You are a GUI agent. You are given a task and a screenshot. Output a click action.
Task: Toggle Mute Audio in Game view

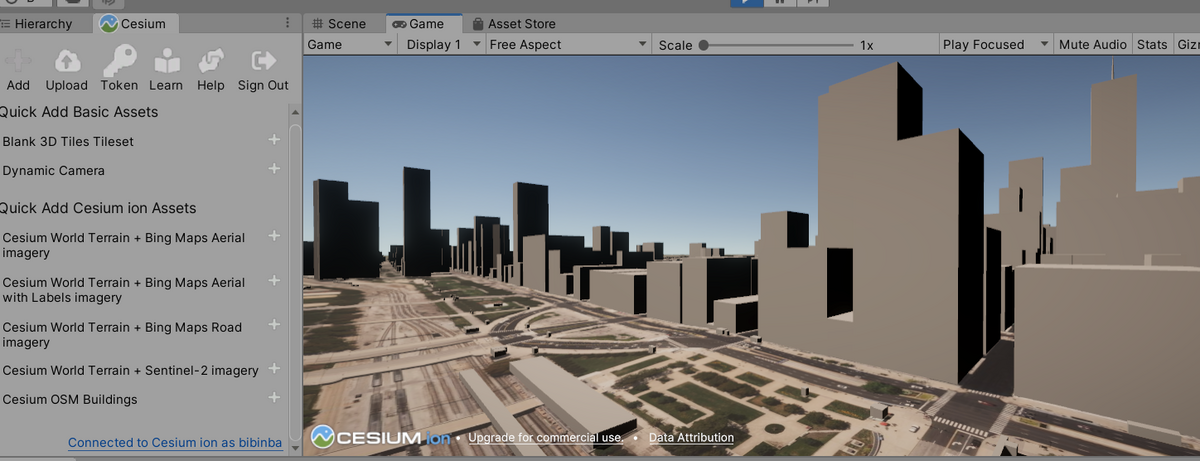click(x=1093, y=44)
